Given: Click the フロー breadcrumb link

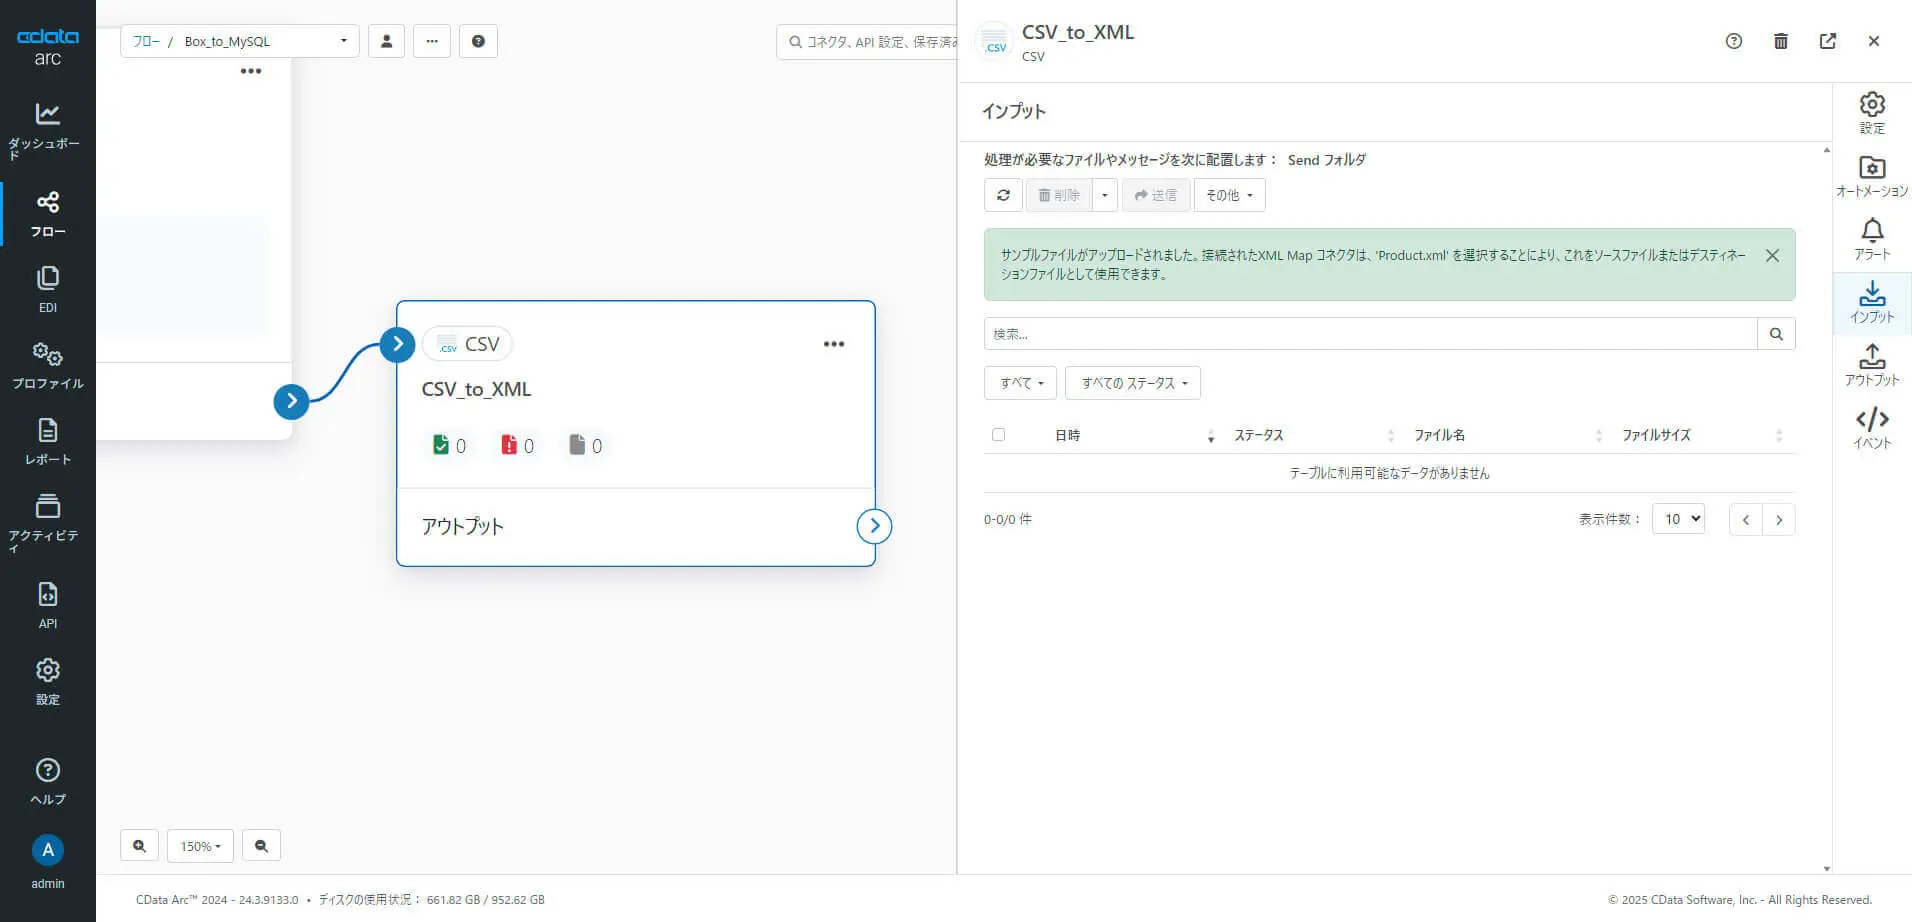Looking at the screenshot, I should pos(146,41).
